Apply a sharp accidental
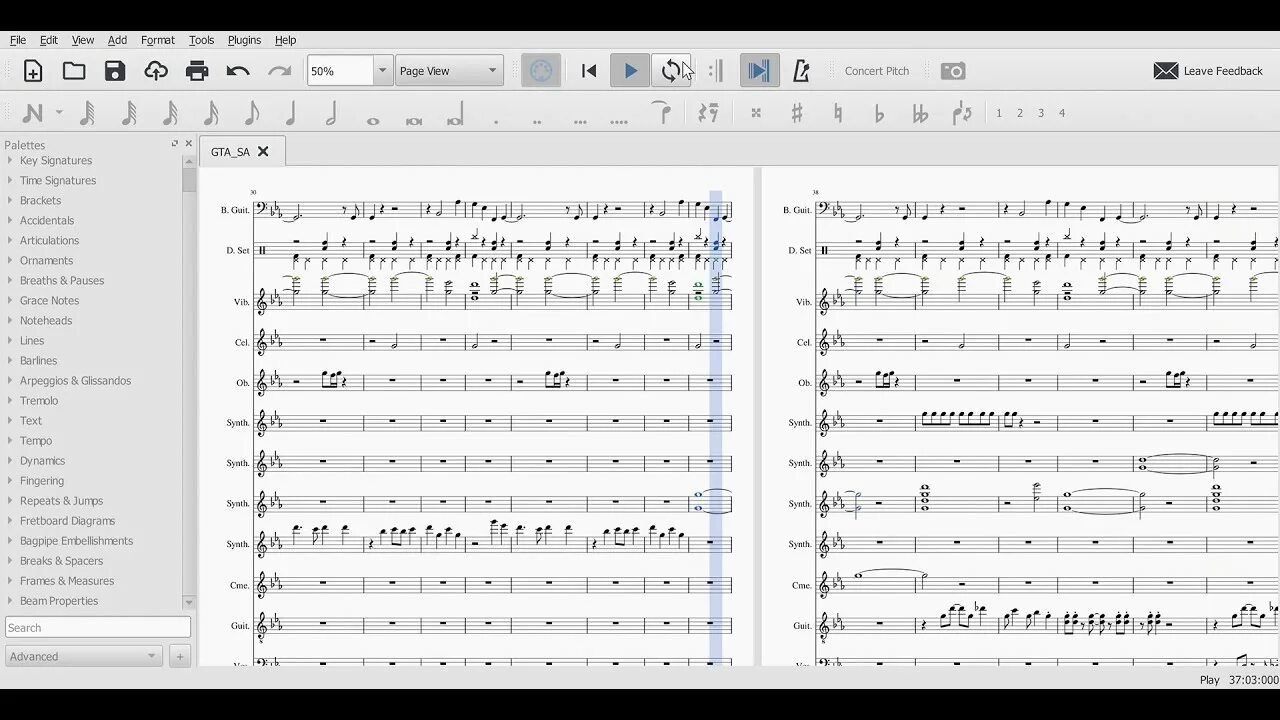This screenshot has width=1280, height=720. tap(797, 113)
